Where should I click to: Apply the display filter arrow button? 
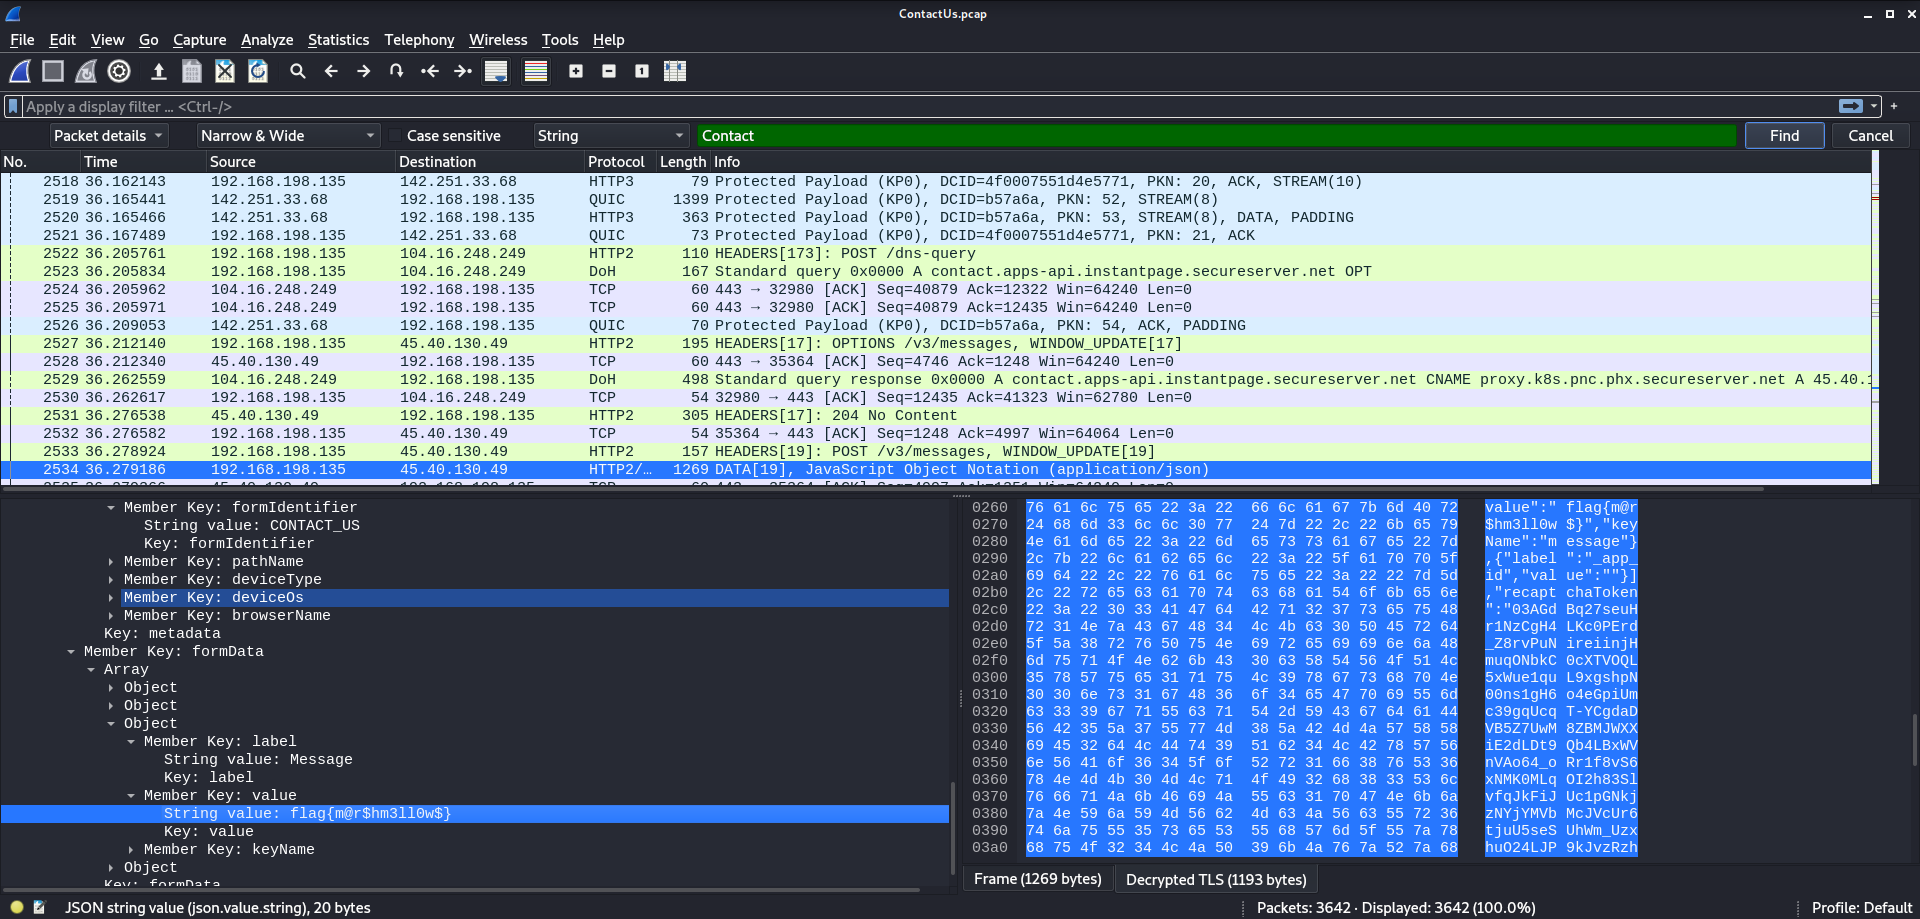[1851, 106]
